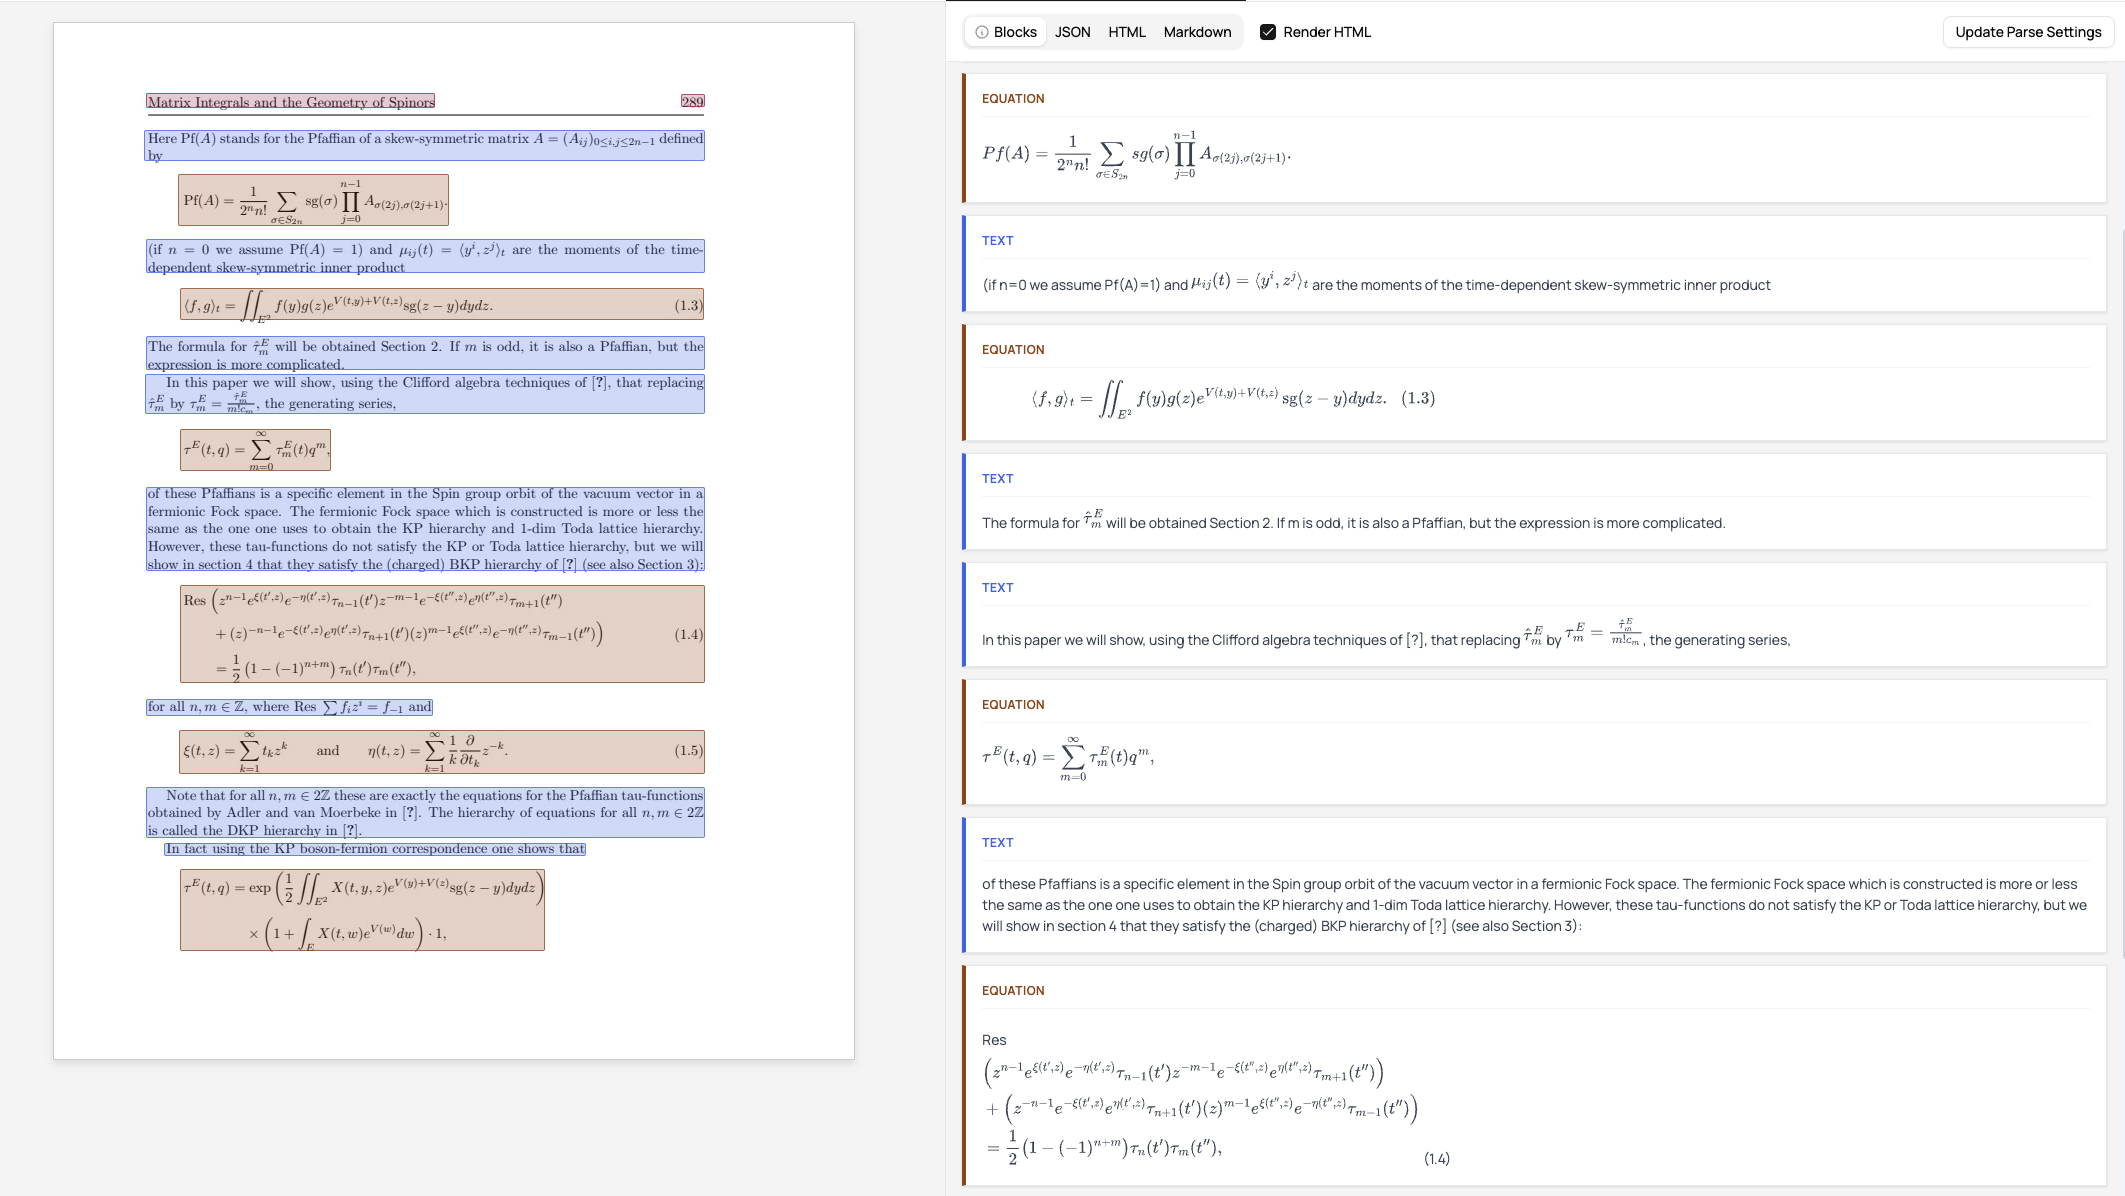Select the page number 289 region

tap(692, 102)
